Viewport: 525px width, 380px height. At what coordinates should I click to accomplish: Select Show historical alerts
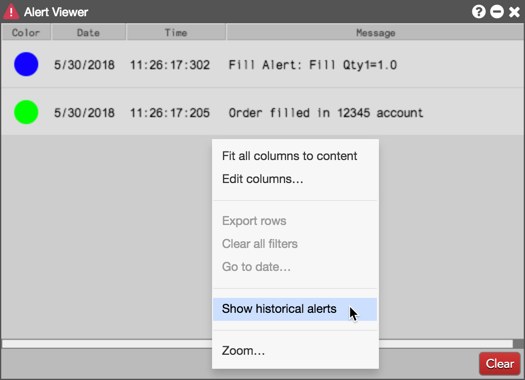pyautogui.click(x=295, y=309)
